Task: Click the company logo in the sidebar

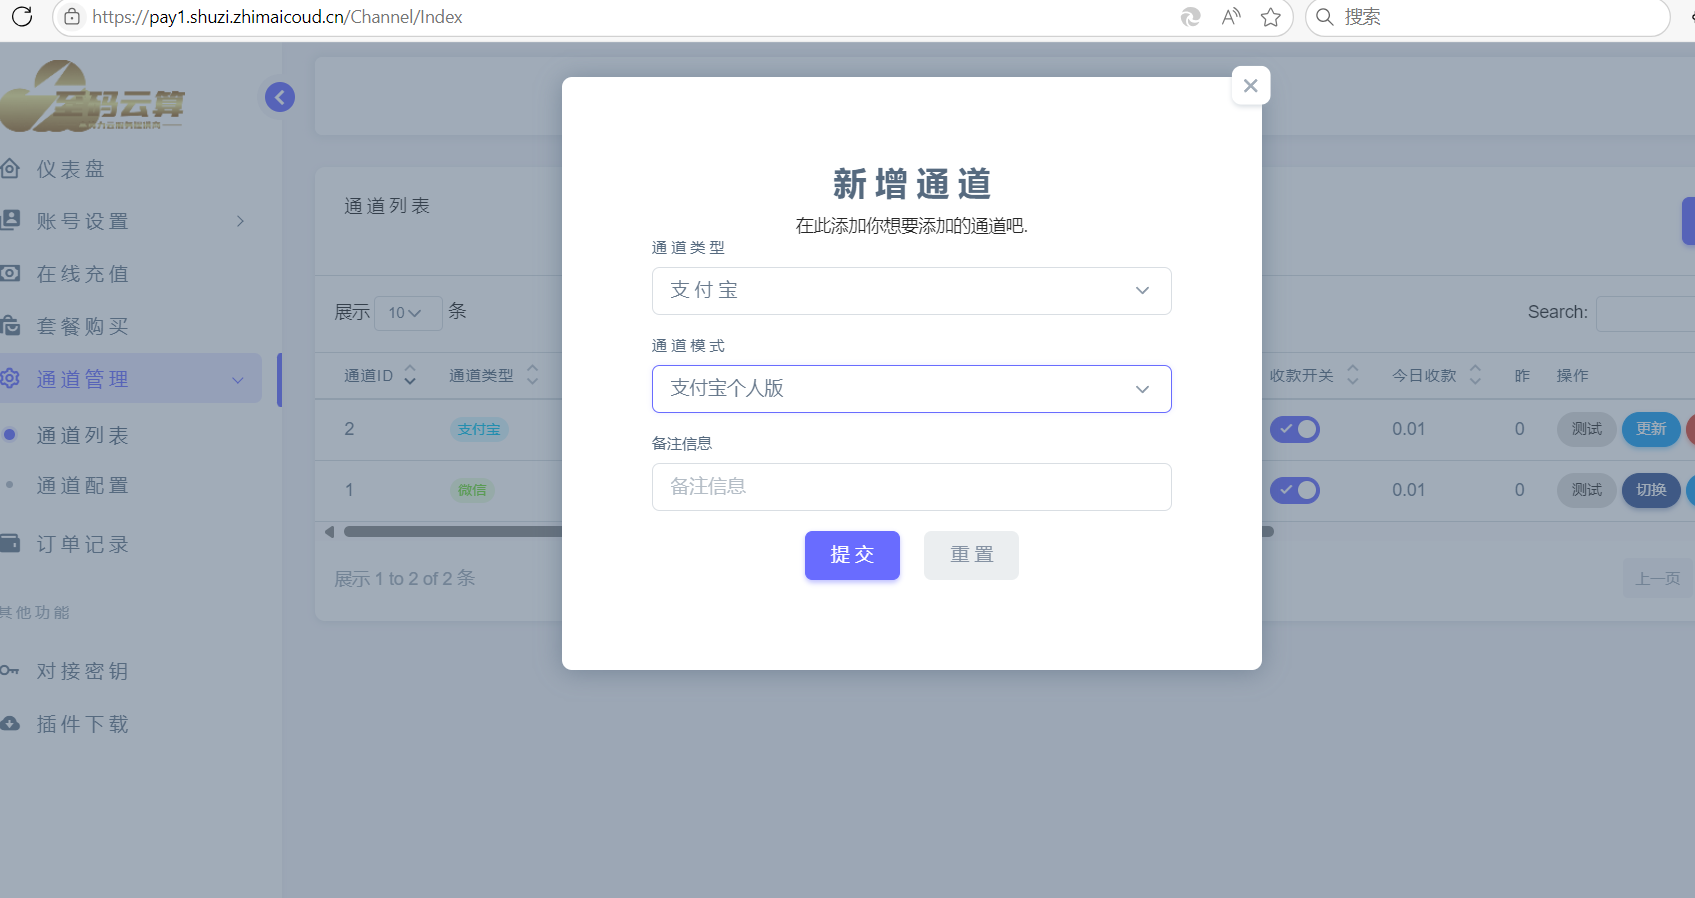Action: point(92,97)
